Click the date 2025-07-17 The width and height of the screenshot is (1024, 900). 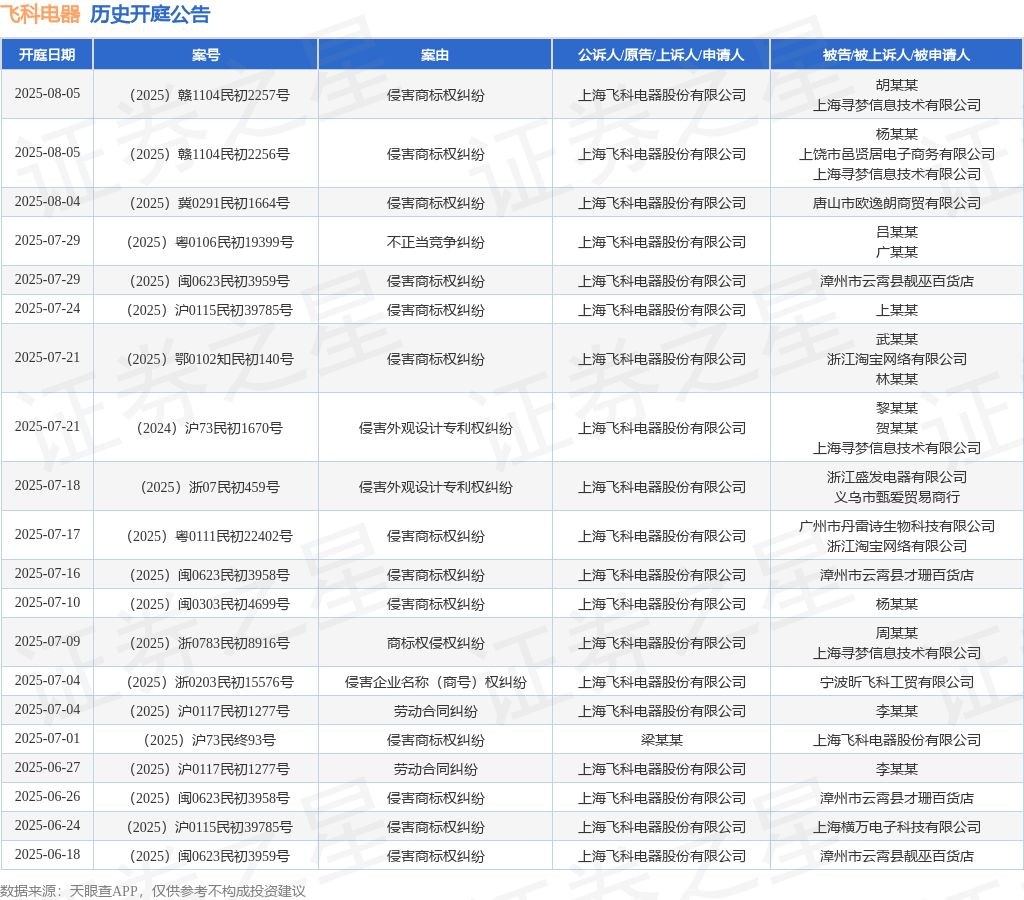(47, 534)
